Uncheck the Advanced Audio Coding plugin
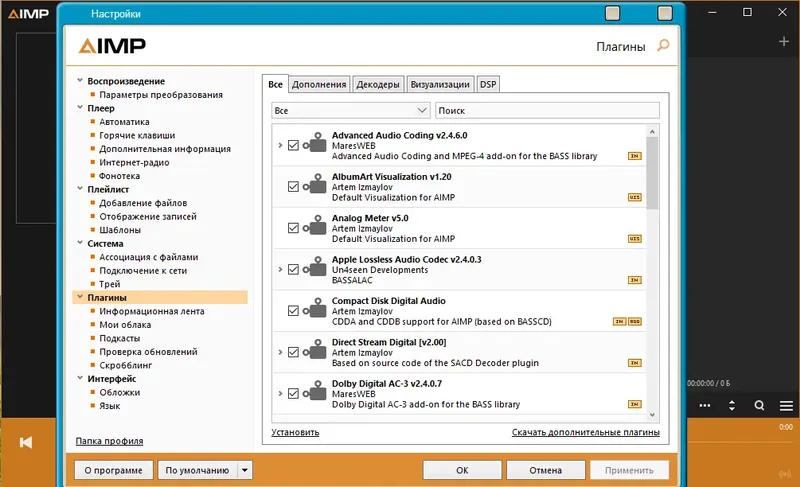 293,145
